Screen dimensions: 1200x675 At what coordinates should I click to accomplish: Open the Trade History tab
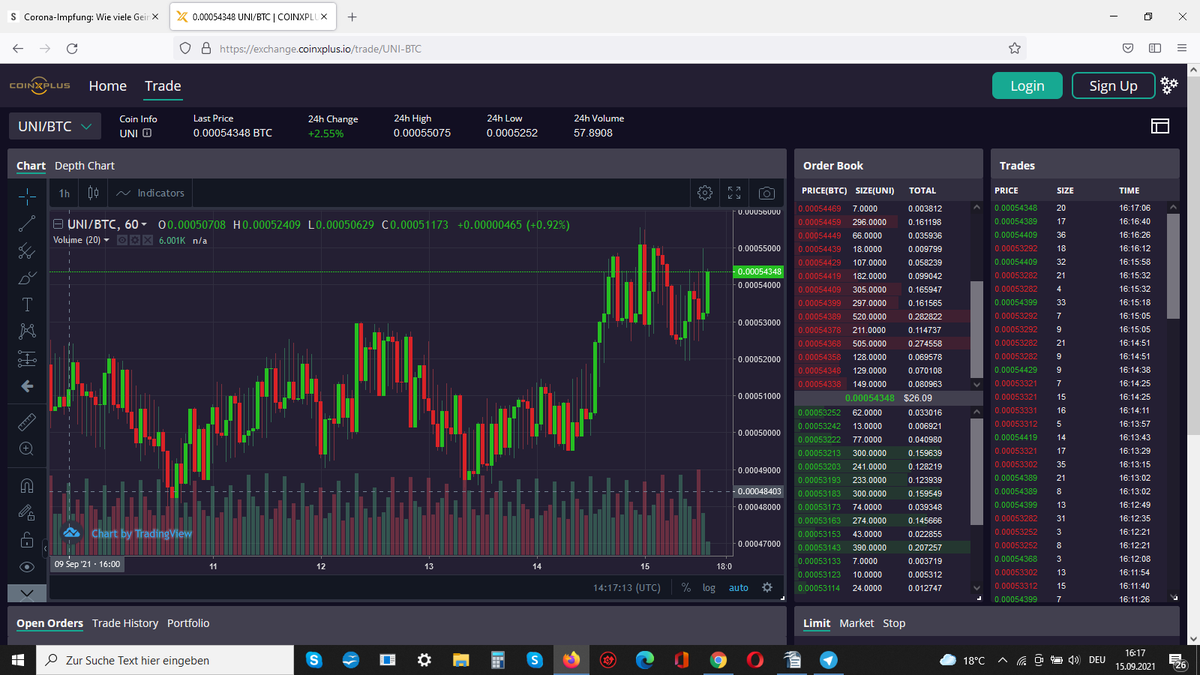point(125,623)
